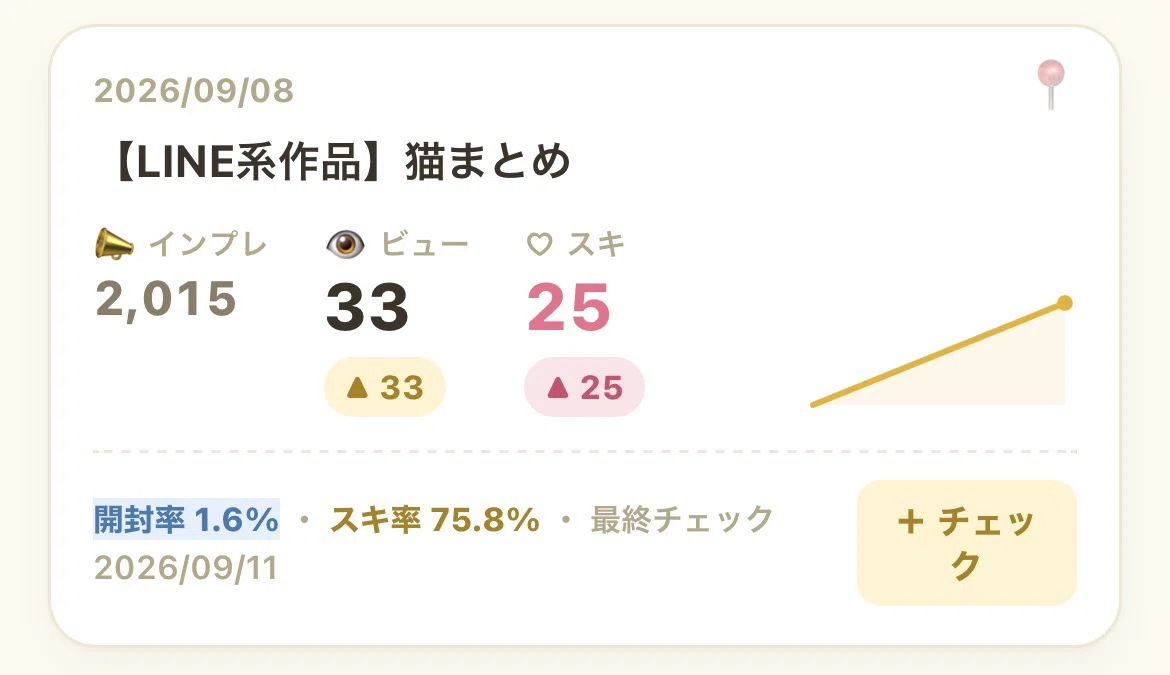Click the heart icon beside スキ
This screenshot has width=1170, height=675.
pyautogui.click(x=539, y=245)
